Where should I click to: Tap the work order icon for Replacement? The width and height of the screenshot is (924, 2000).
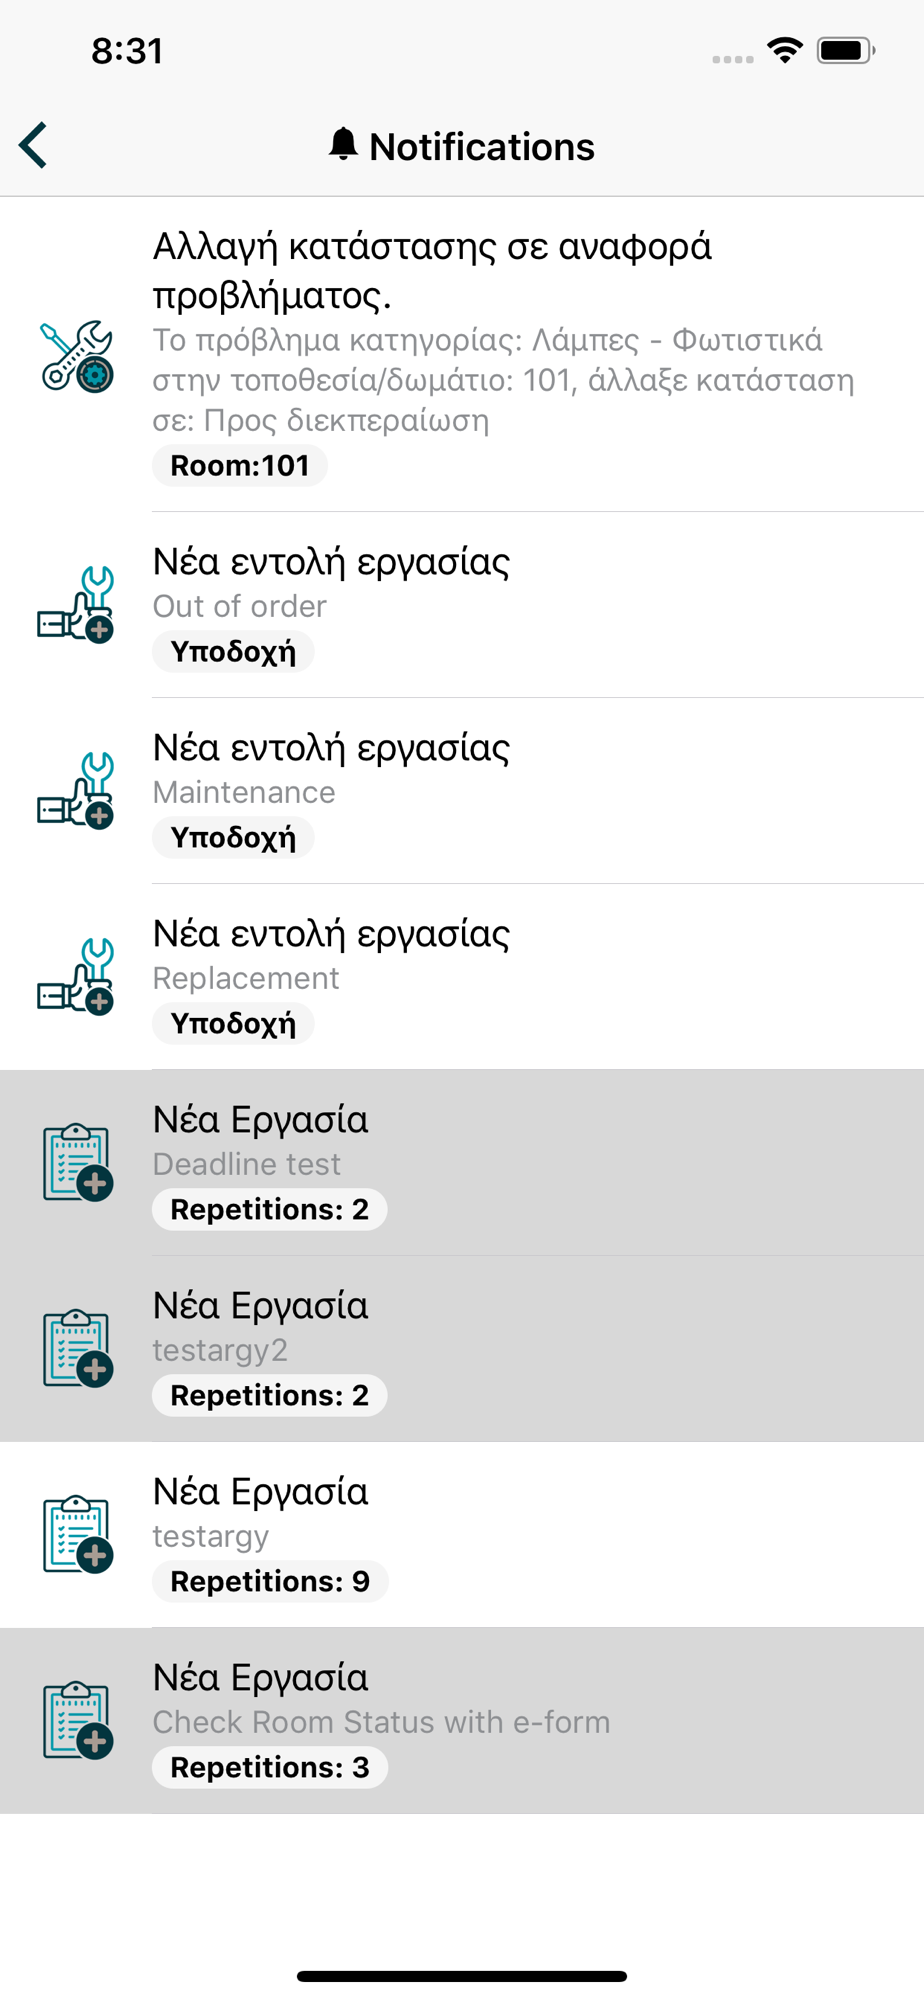(x=77, y=977)
